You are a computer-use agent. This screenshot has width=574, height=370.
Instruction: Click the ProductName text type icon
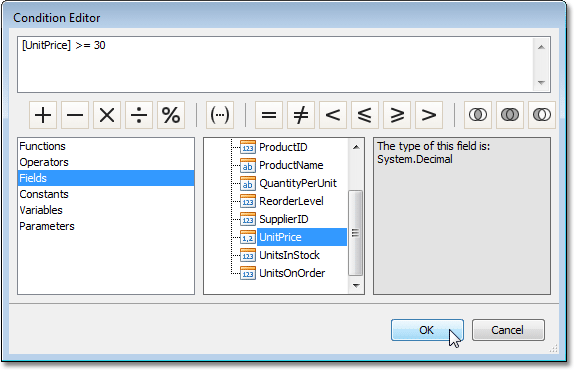coord(248,165)
